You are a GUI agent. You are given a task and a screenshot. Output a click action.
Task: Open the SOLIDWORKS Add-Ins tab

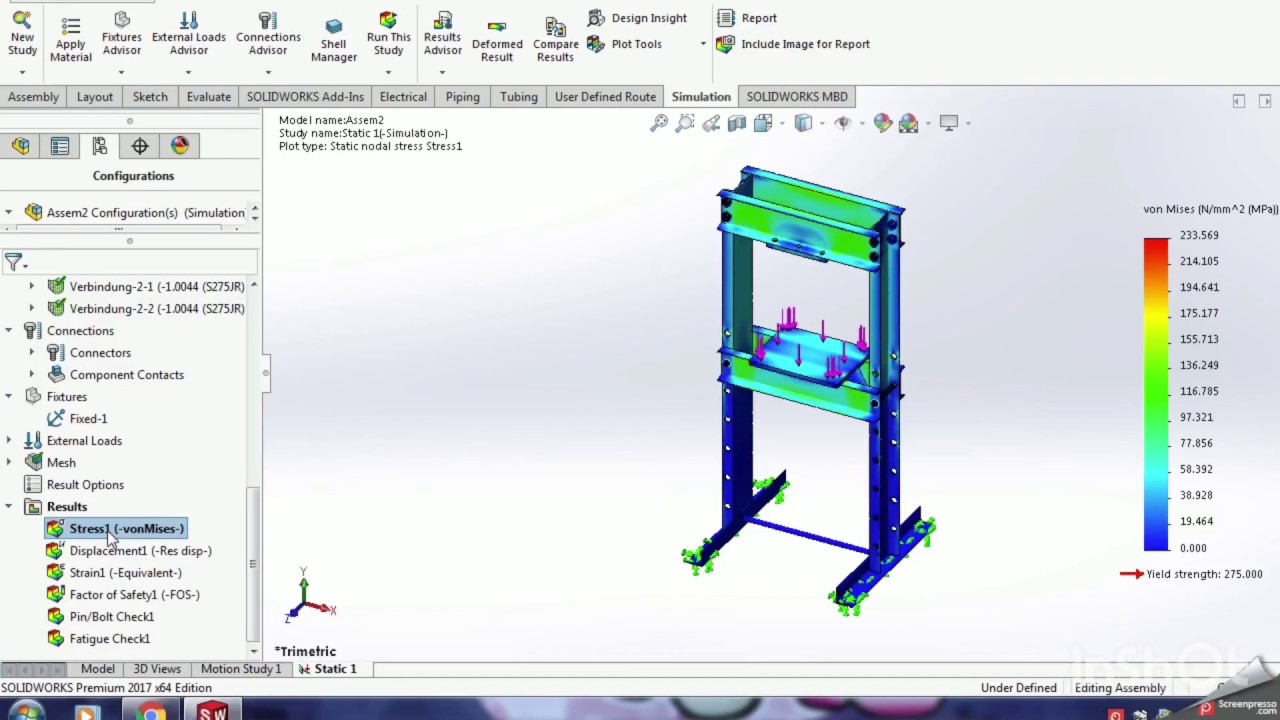[x=305, y=97]
